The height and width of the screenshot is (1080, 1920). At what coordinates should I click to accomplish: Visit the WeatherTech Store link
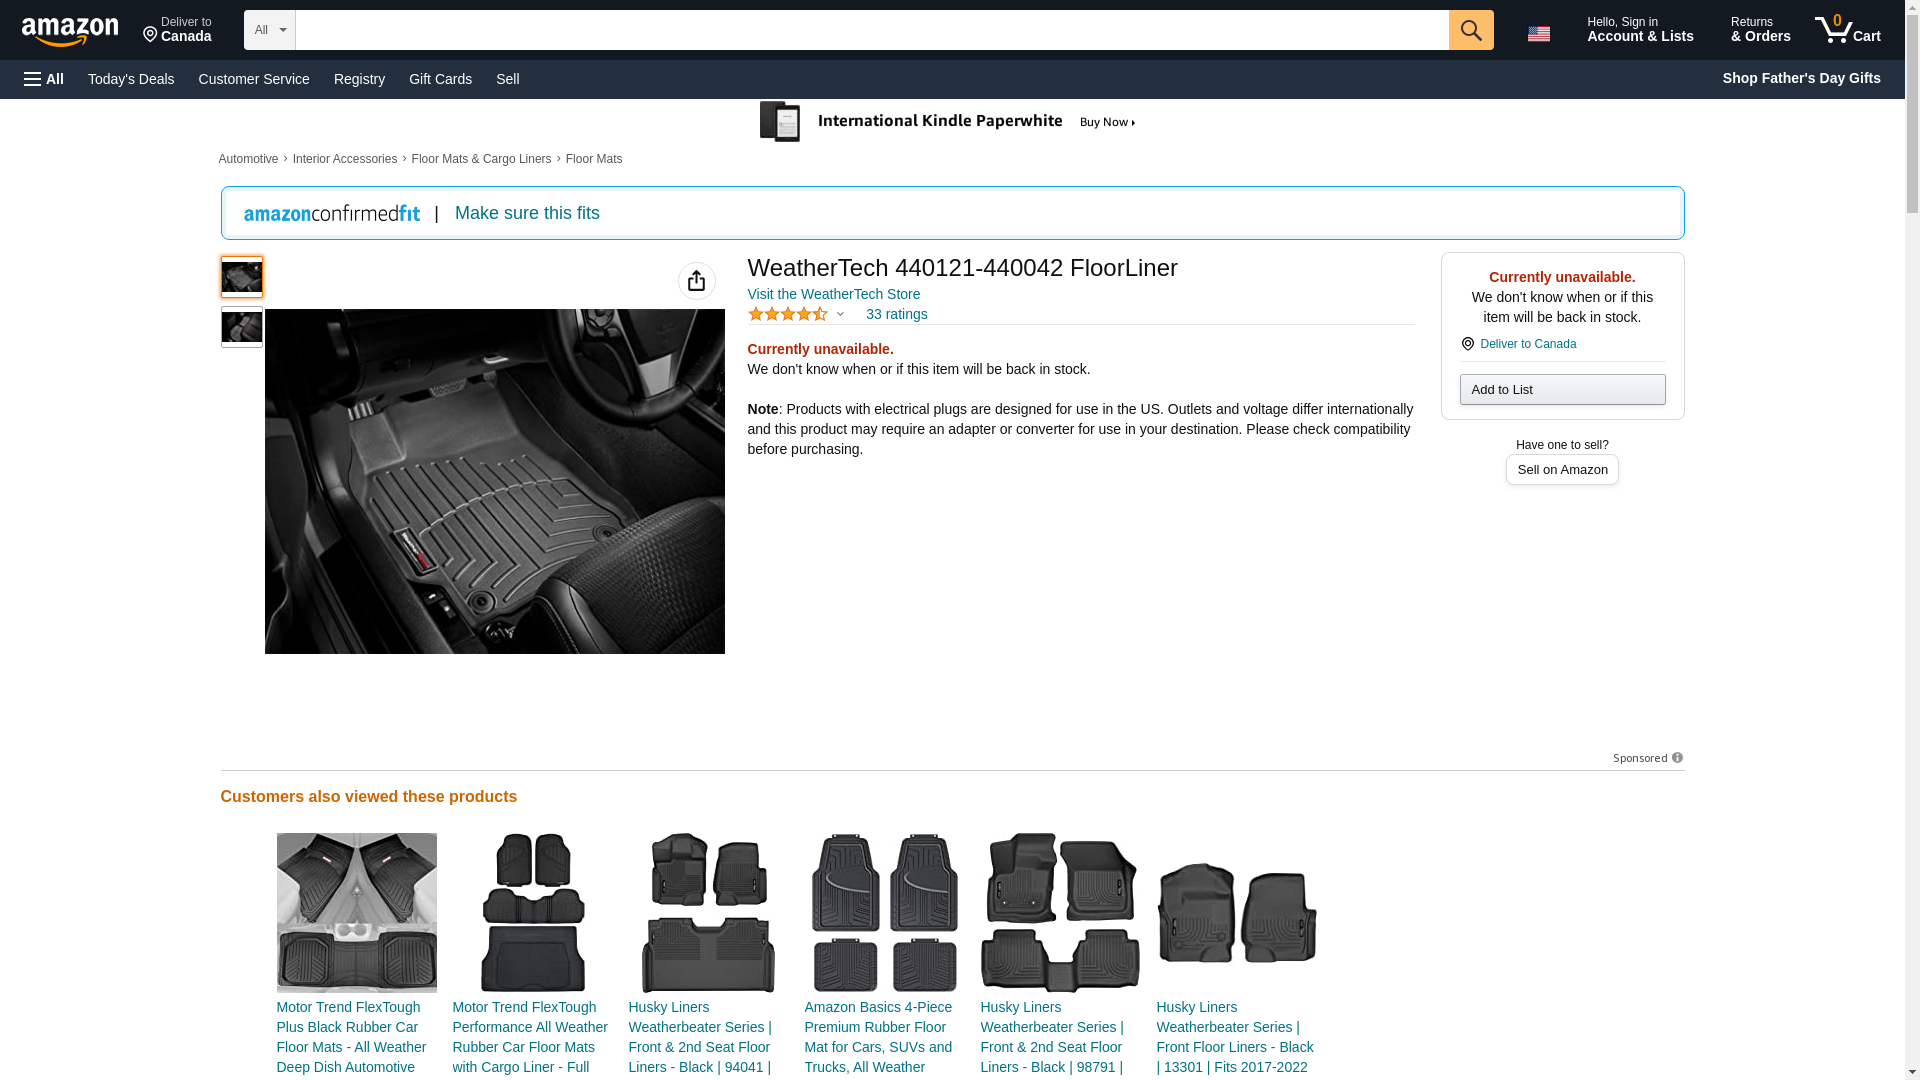coord(833,294)
